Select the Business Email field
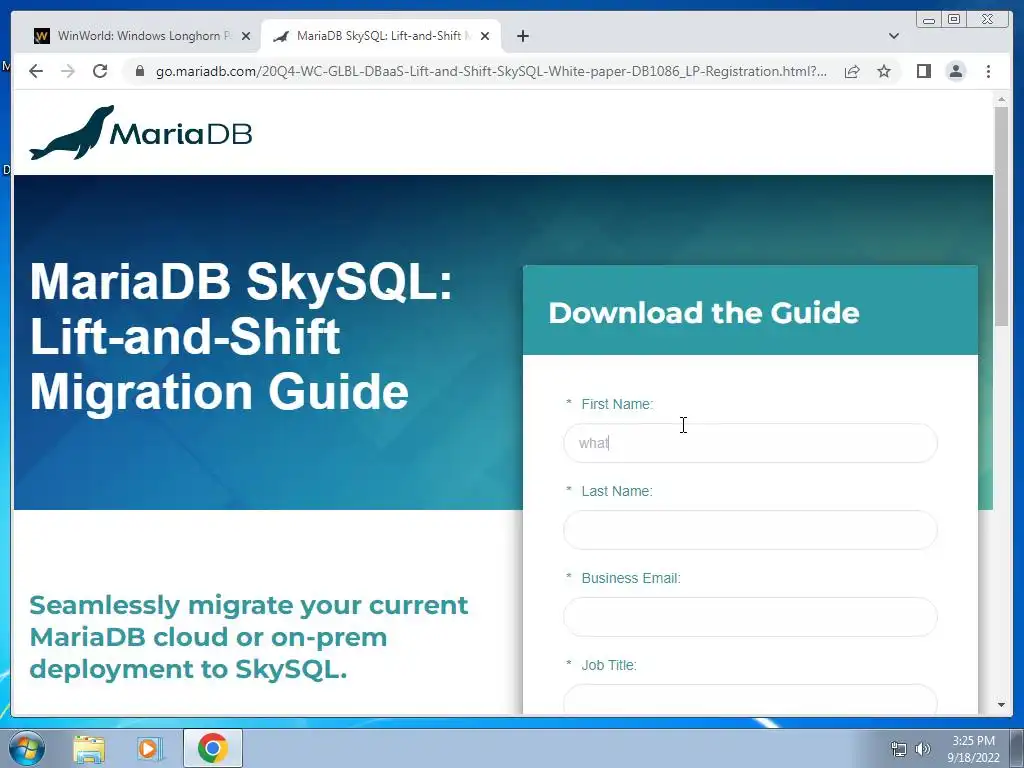1024x768 pixels. click(750, 616)
